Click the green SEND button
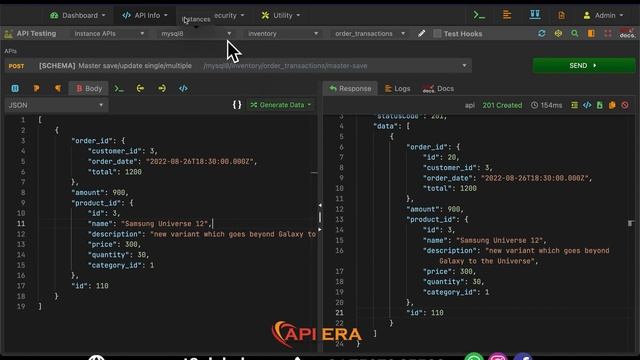 tap(584, 66)
